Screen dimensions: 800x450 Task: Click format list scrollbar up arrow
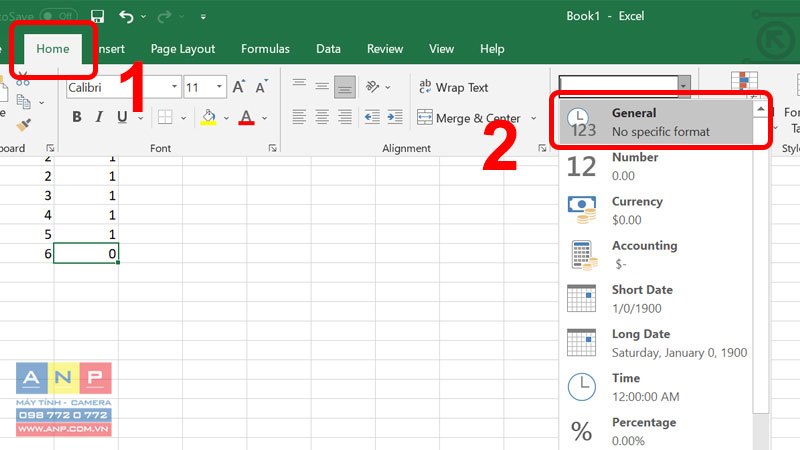point(761,109)
